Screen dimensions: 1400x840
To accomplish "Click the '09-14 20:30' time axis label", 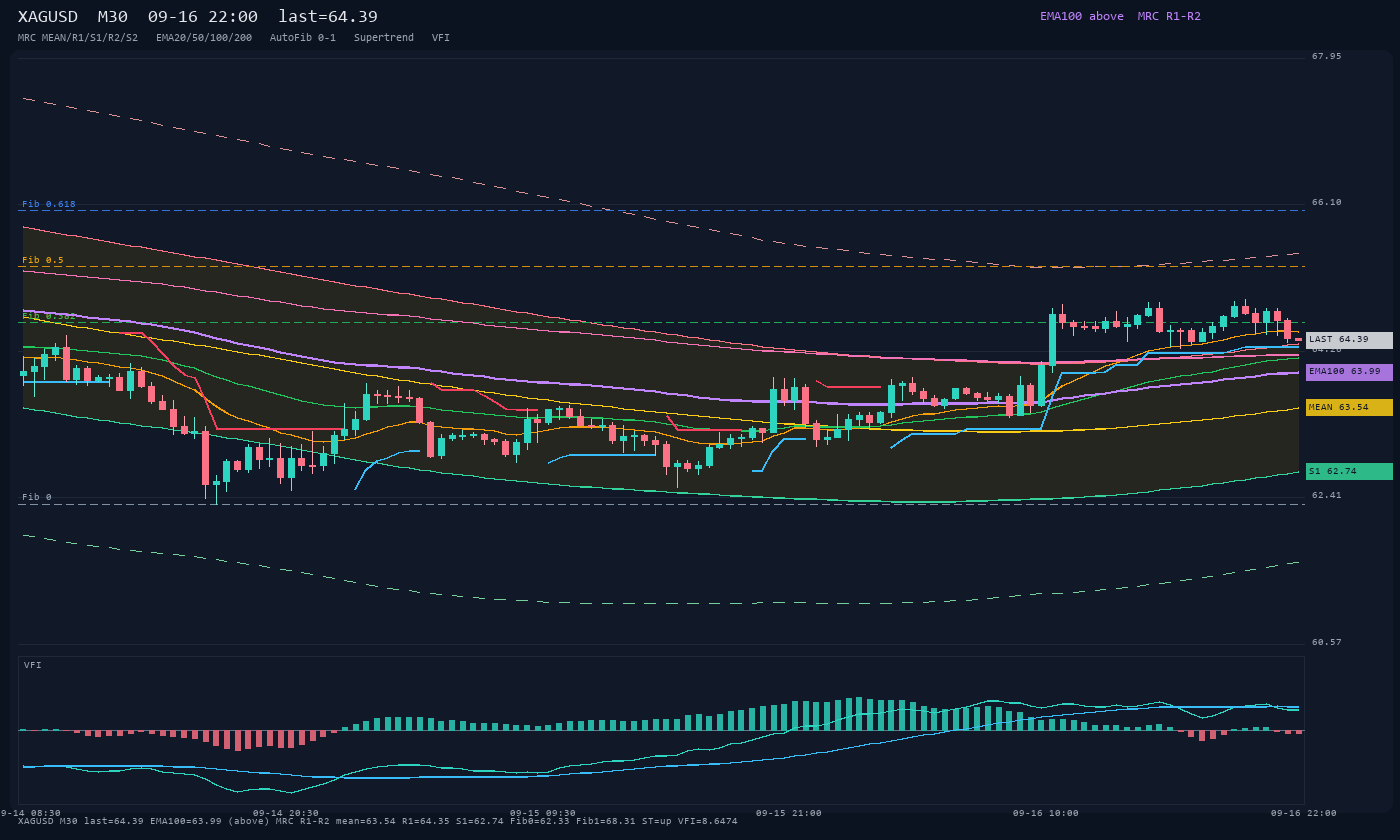I will click(x=286, y=813).
